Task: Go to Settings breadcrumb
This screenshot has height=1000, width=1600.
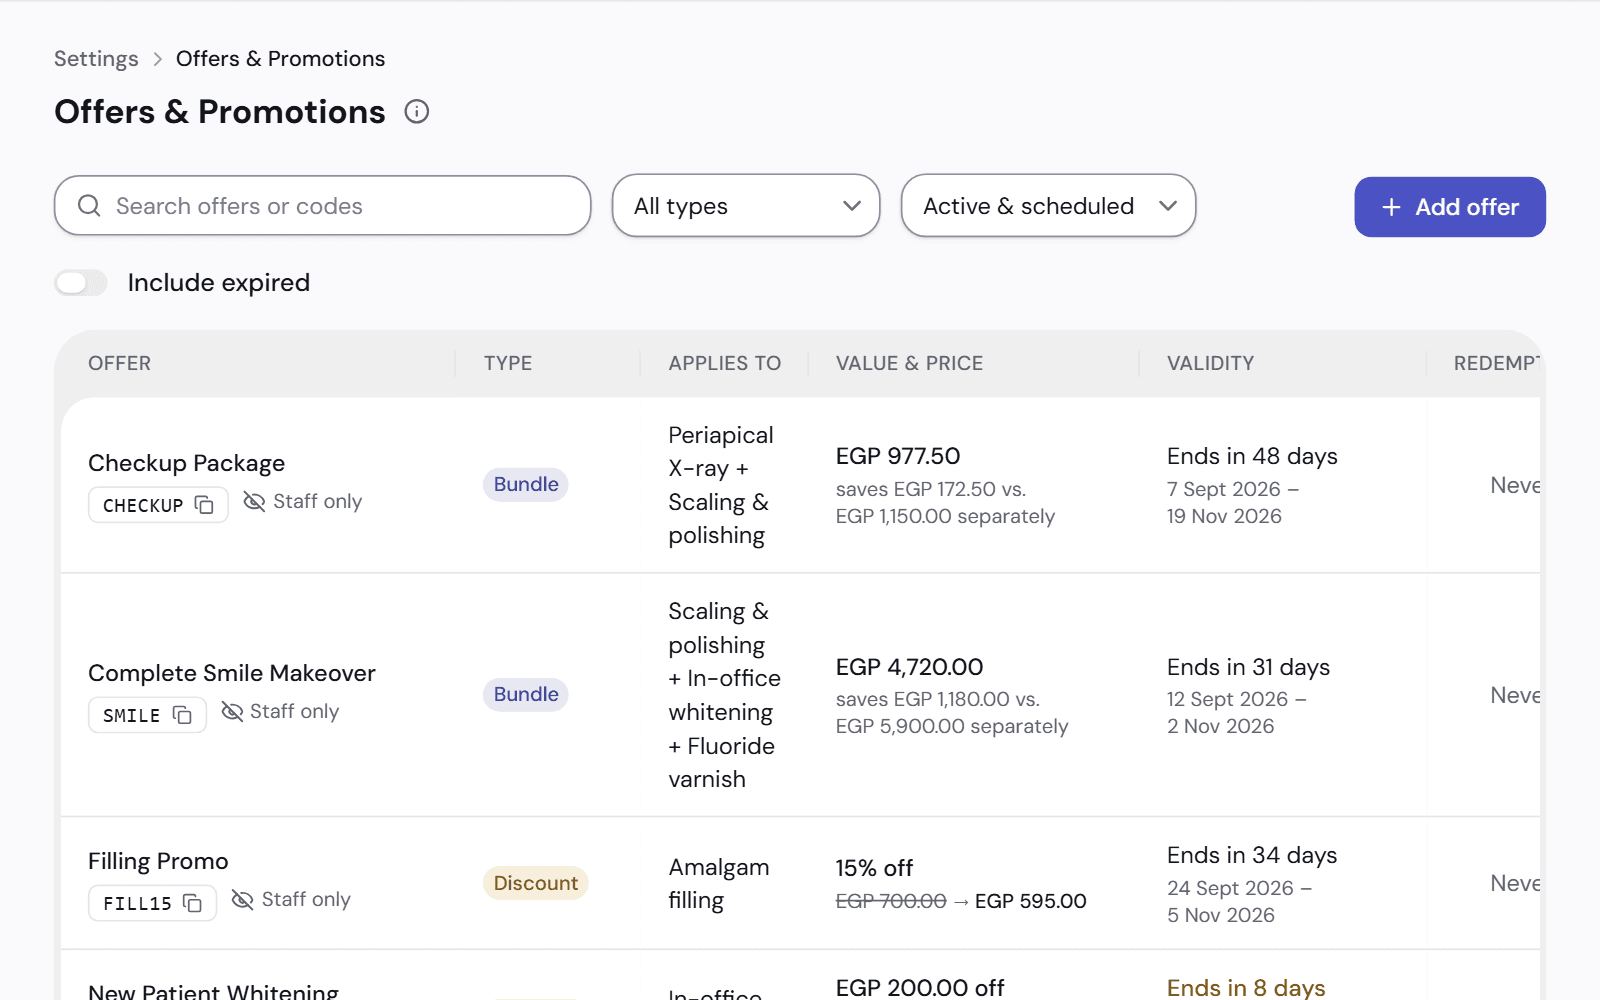Action: point(96,59)
